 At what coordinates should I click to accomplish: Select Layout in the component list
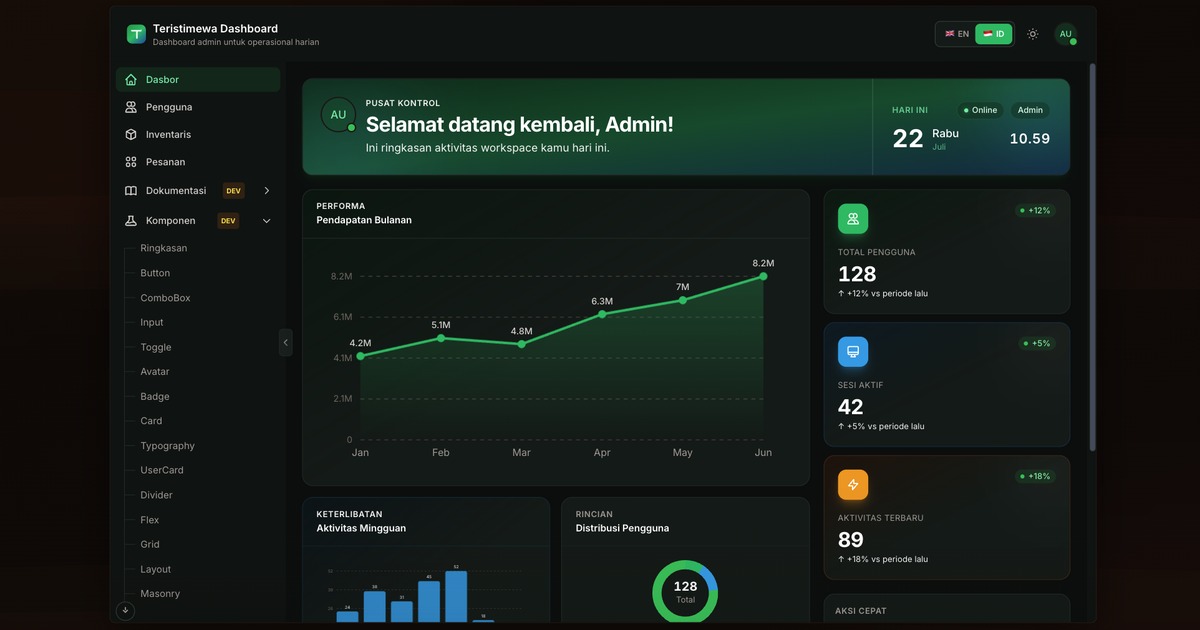pyautogui.click(x=156, y=569)
